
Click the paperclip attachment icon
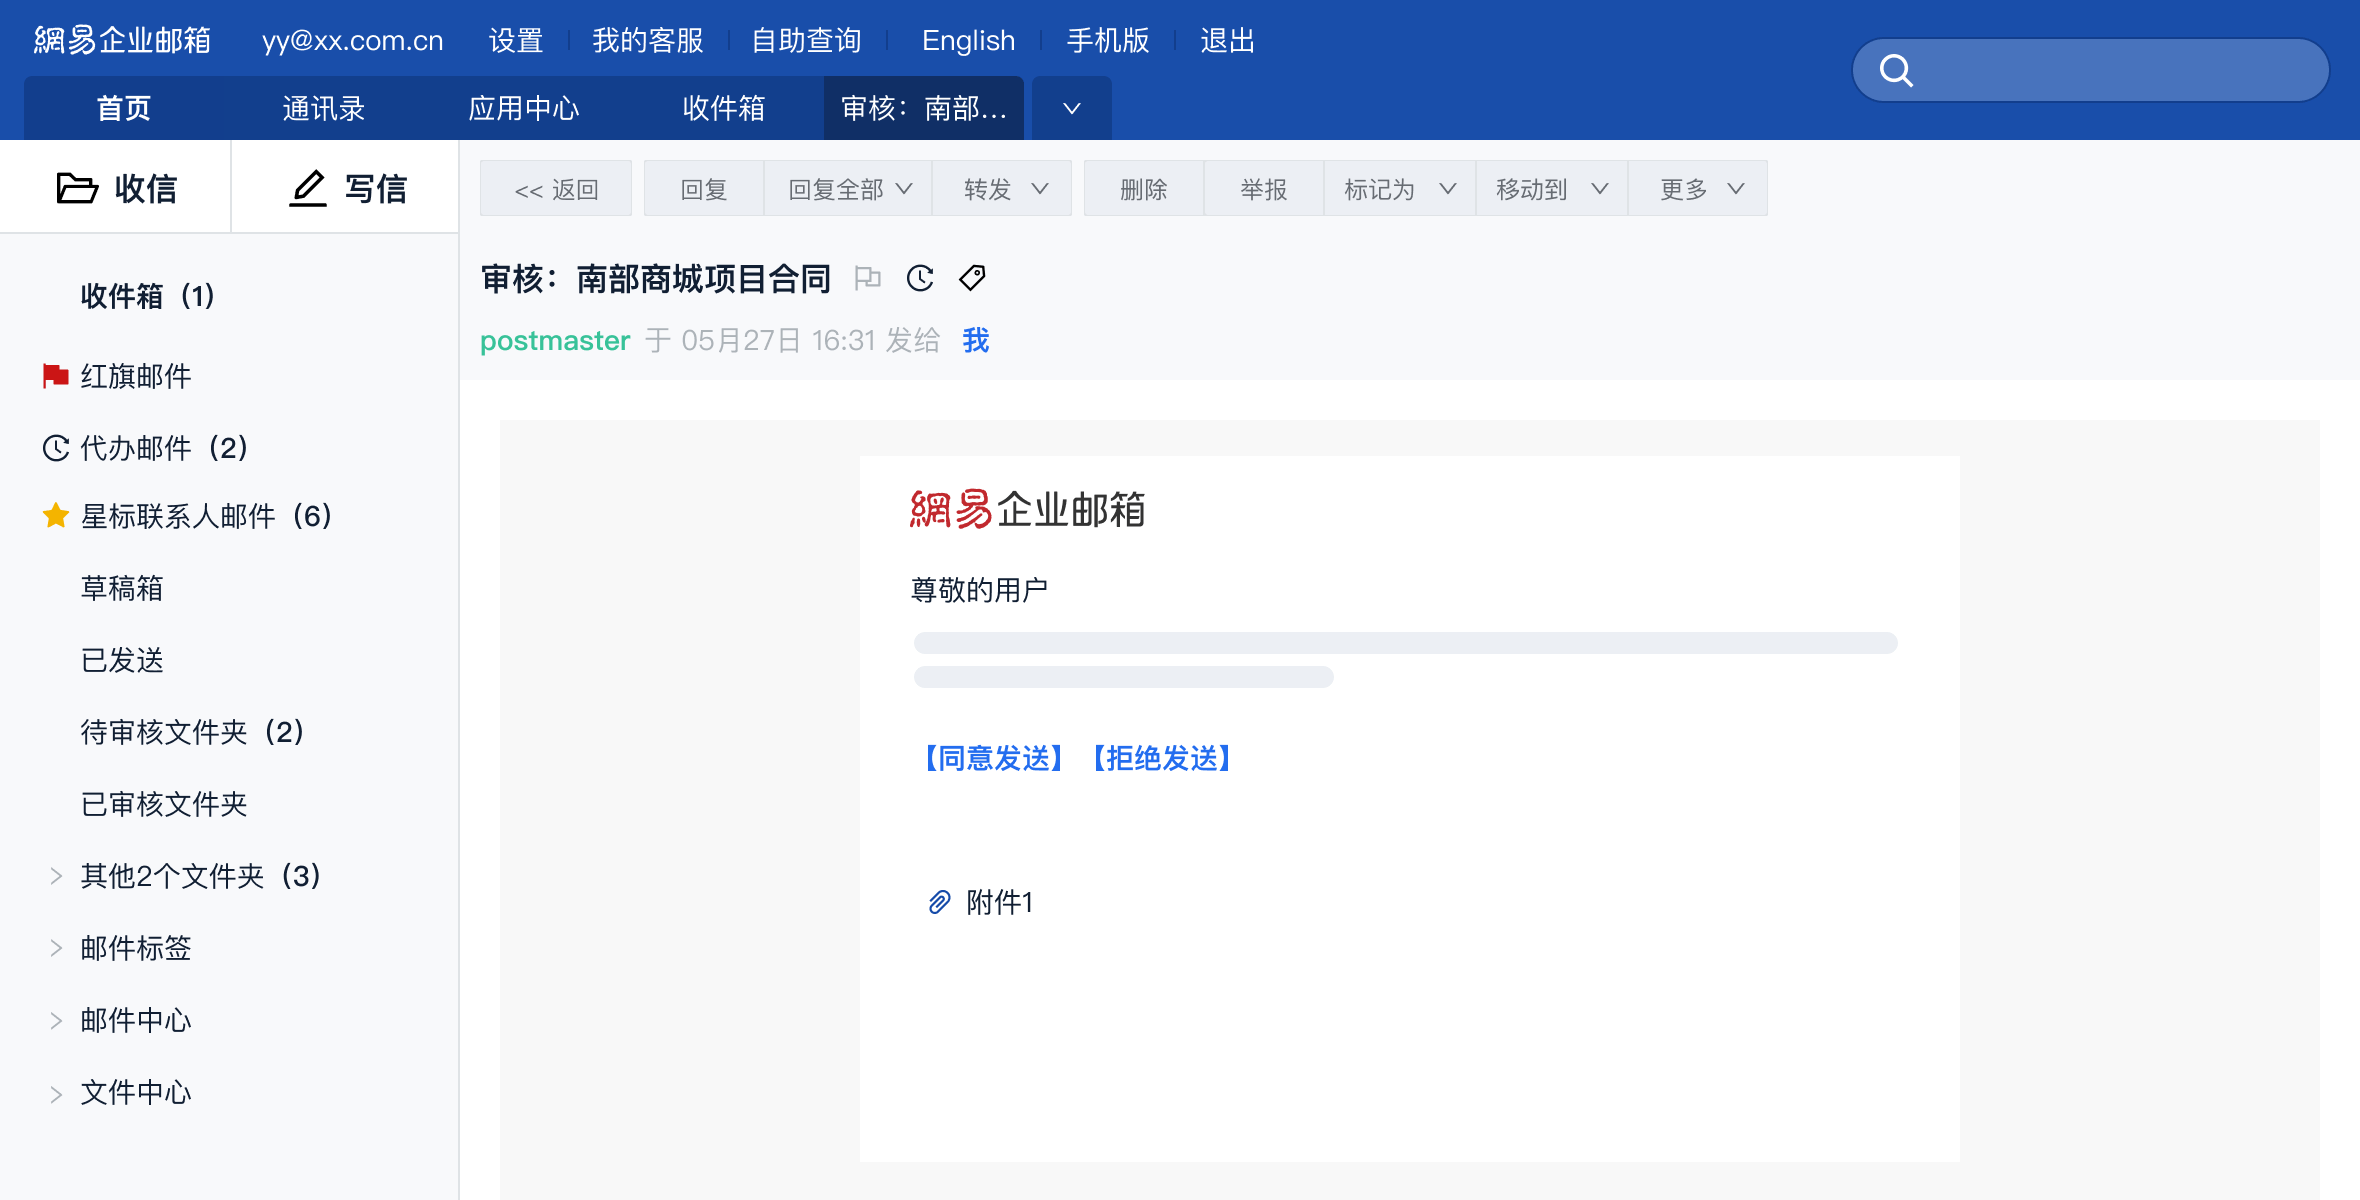939,902
